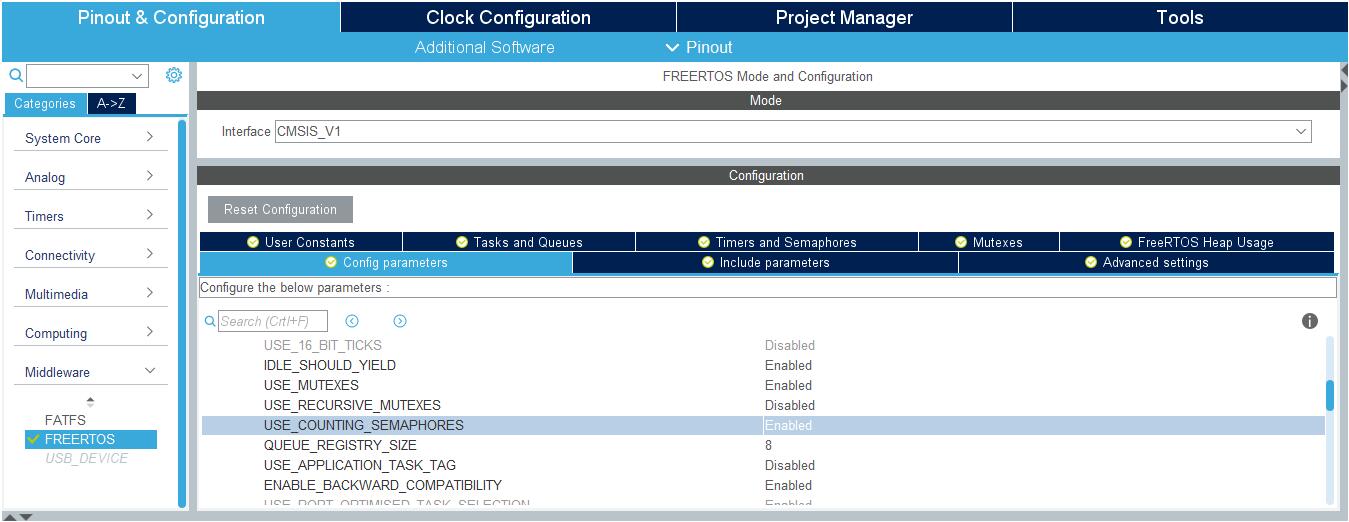Viewport: 1349px width, 522px height.
Task: Select the USB_DEVICE middleware item
Action: (86, 458)
